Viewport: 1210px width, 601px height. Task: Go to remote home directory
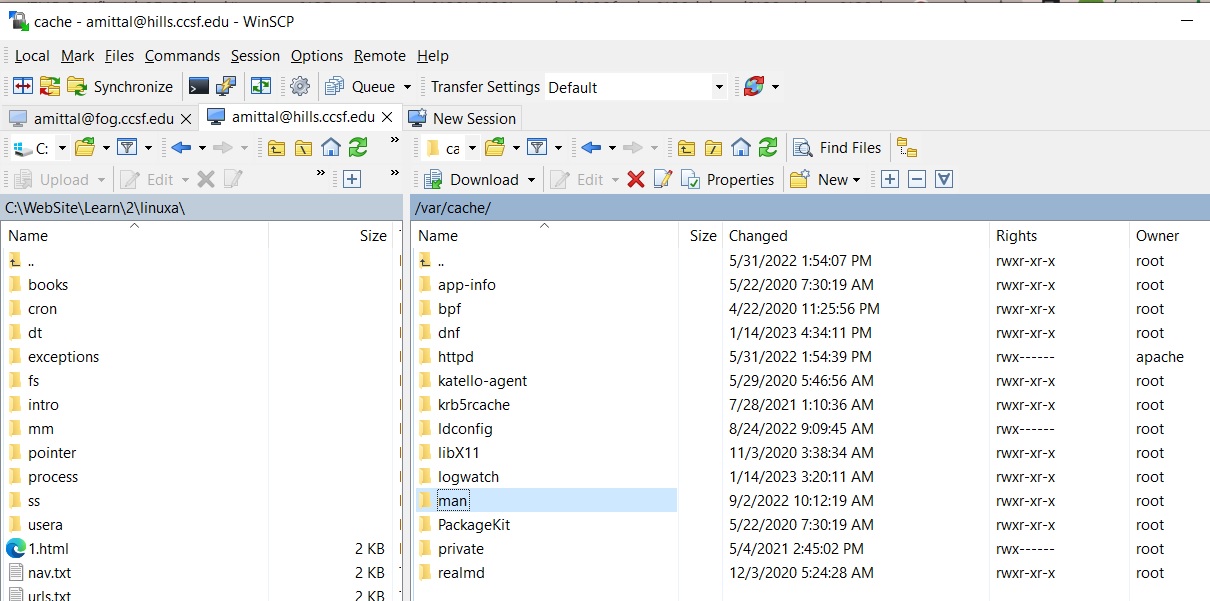tap(741, 148)
